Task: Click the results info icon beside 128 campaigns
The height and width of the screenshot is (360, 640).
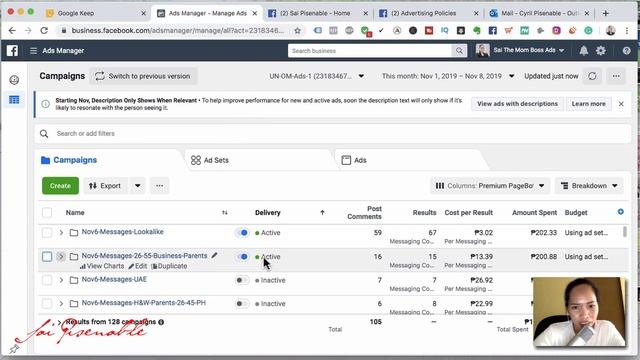Action: click(161, 322)
